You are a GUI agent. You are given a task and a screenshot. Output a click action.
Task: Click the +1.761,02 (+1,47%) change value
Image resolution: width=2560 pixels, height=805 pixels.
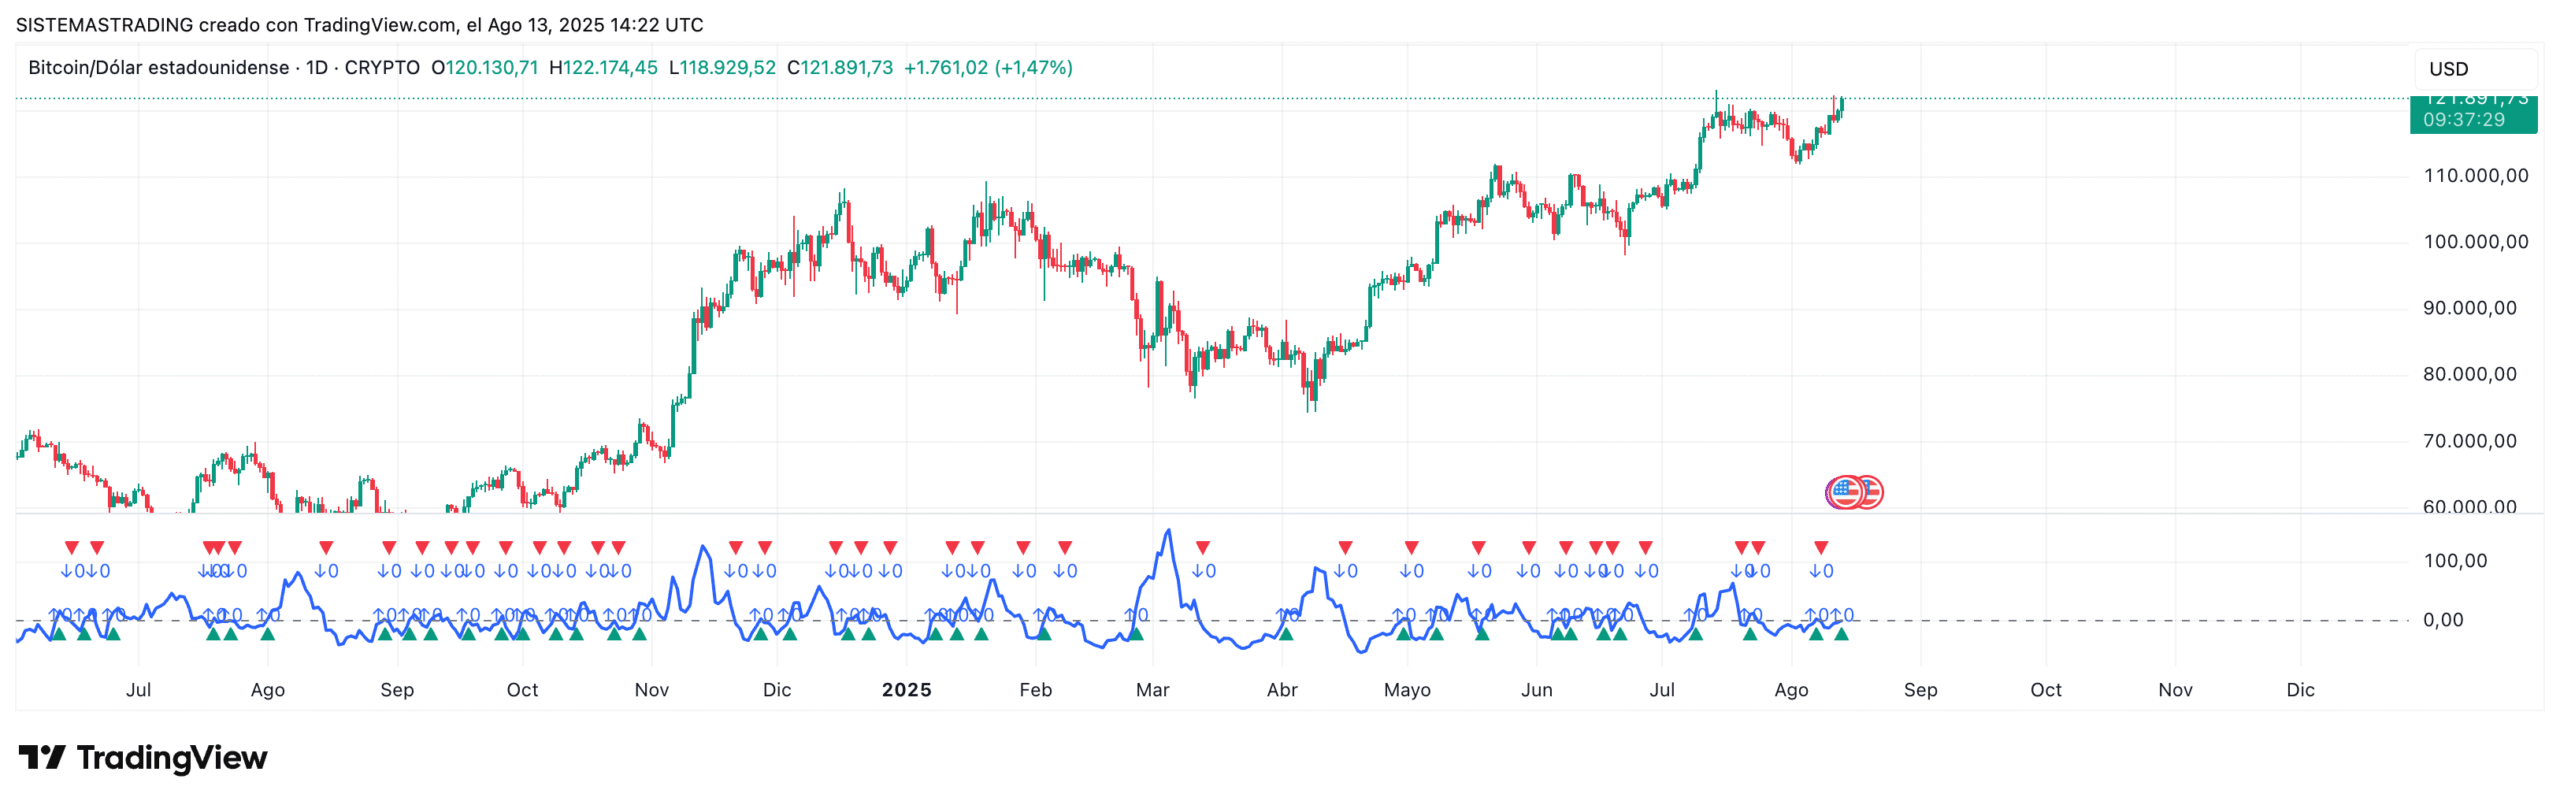coord(987,67)
